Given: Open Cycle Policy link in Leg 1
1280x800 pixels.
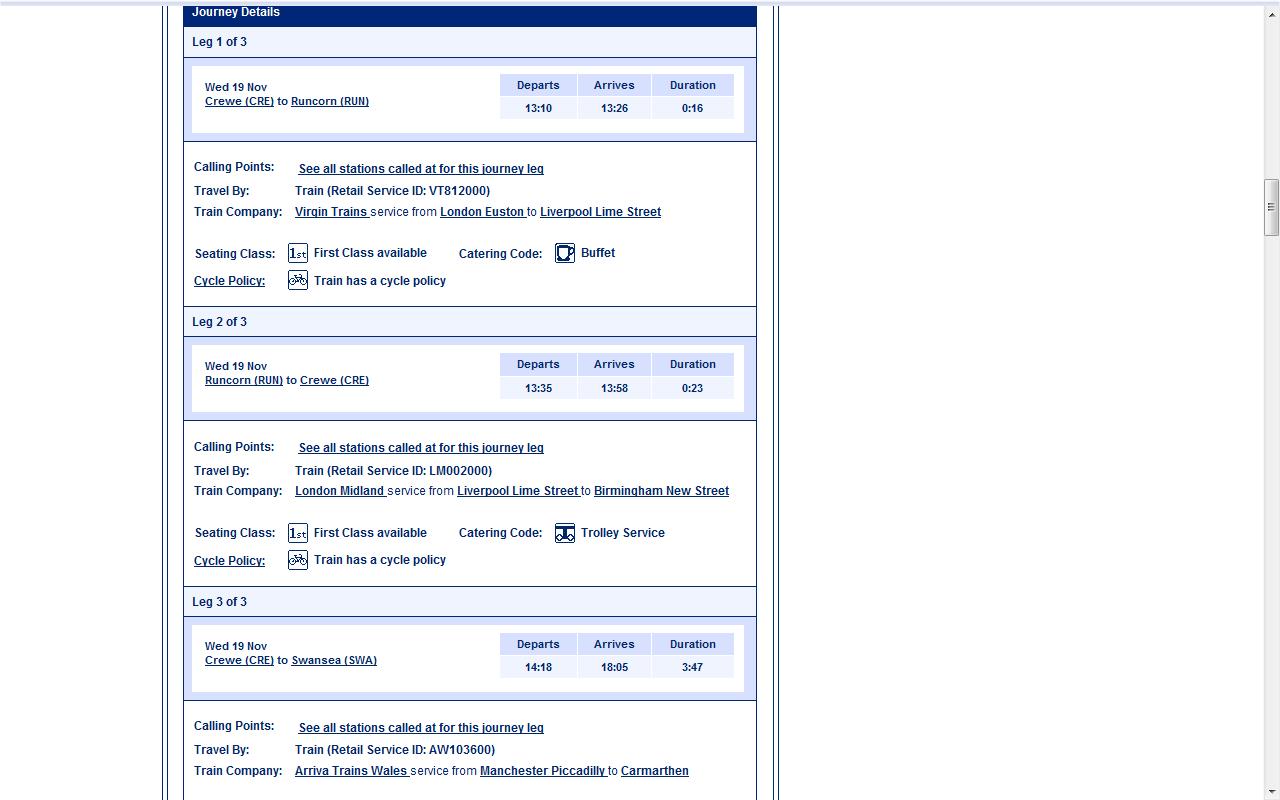Looking at the screenshot, I should [x=229, y=281].
